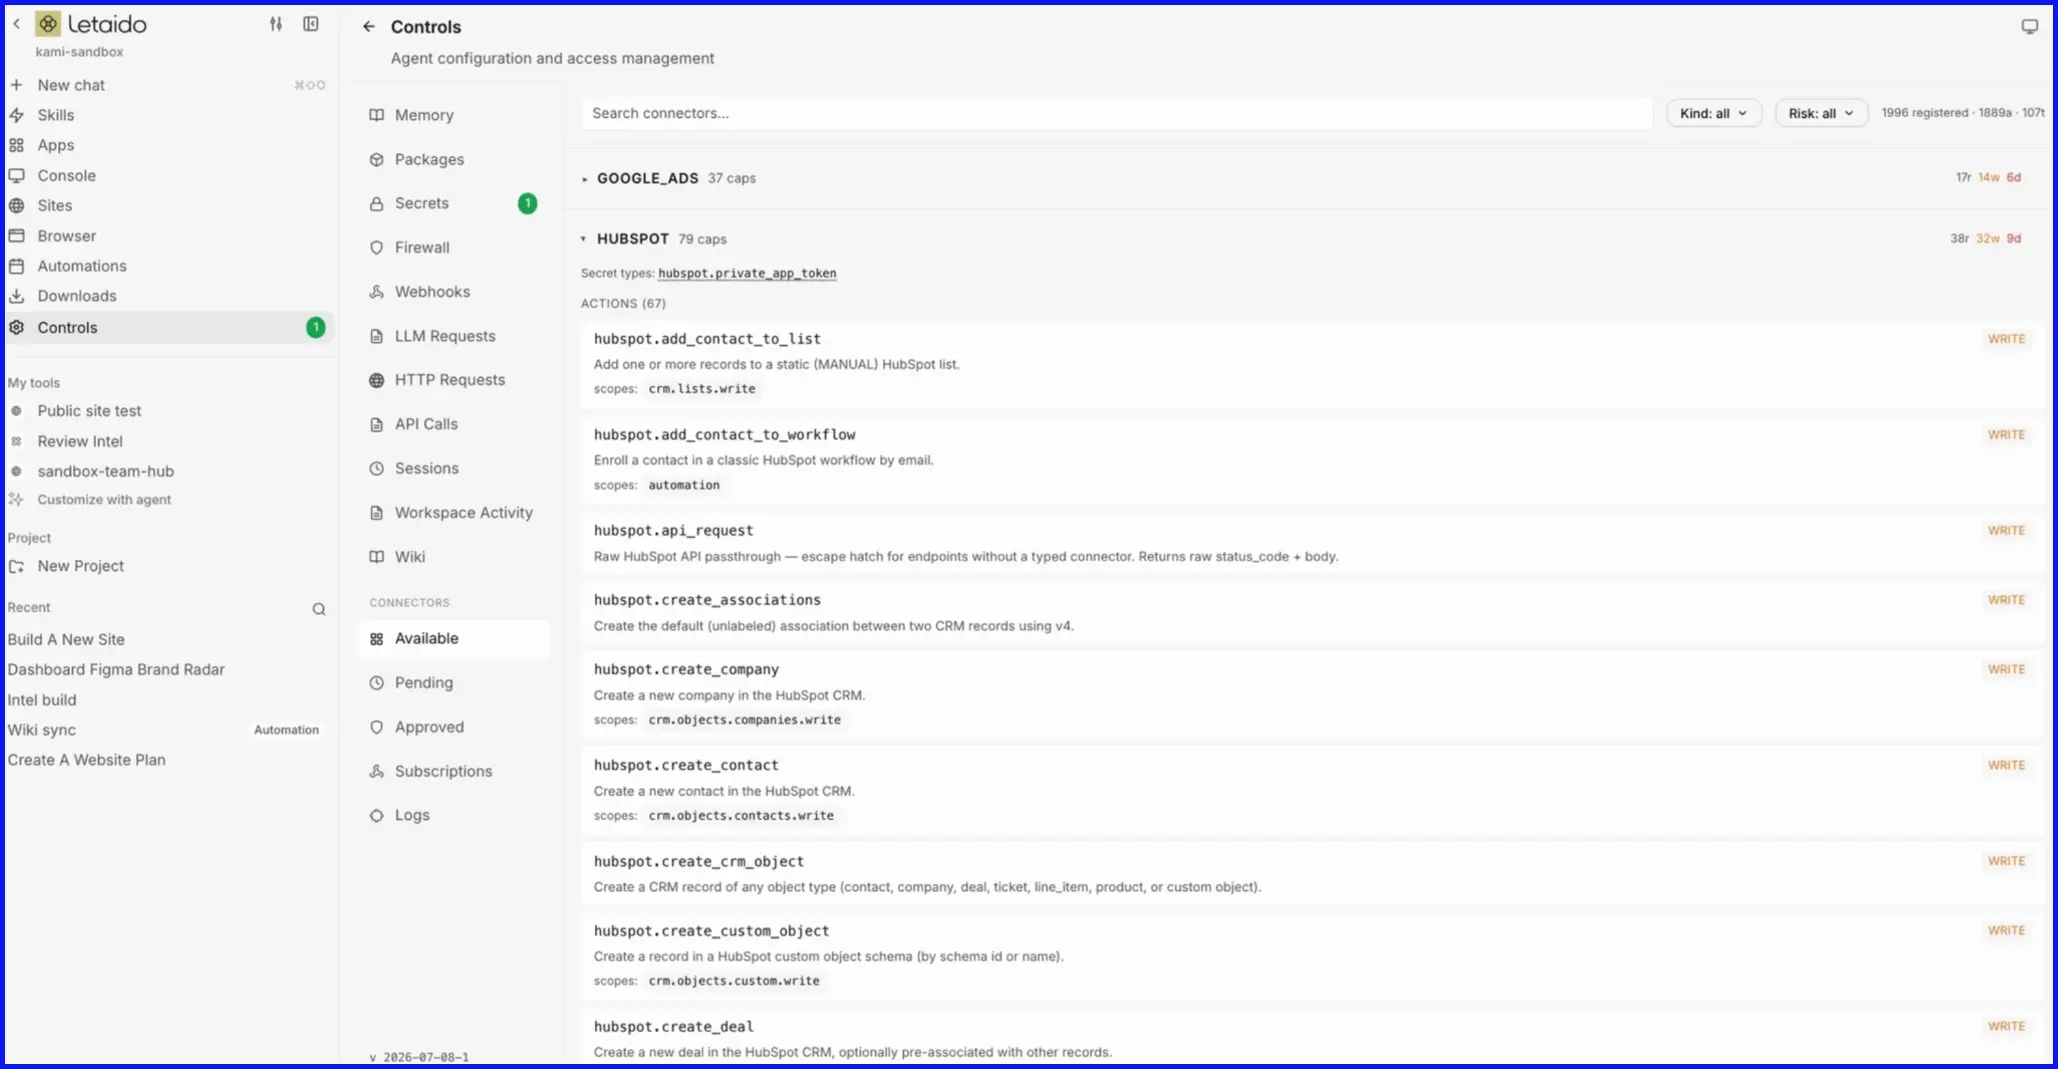Open the hubspot.private_app_token link
This screenshot has height=1069, width=2058.
pos(747,273)
